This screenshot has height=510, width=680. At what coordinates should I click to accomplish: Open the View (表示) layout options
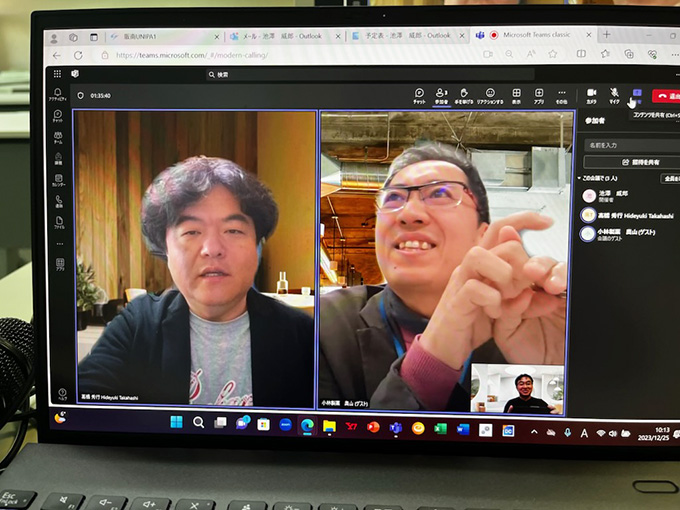pos(516,96)
